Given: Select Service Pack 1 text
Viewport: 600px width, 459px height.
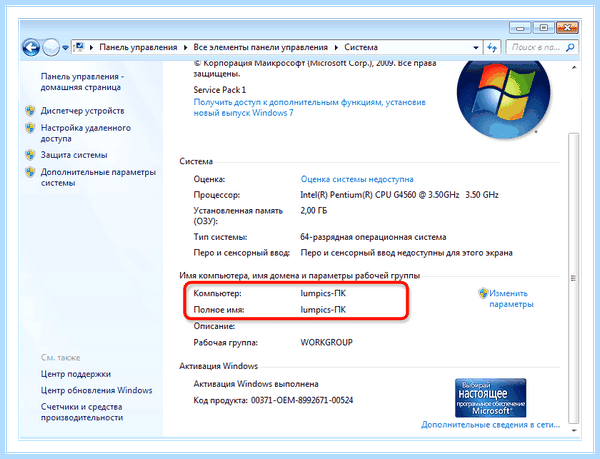Looking at the screenshot, I should (220, 90).
